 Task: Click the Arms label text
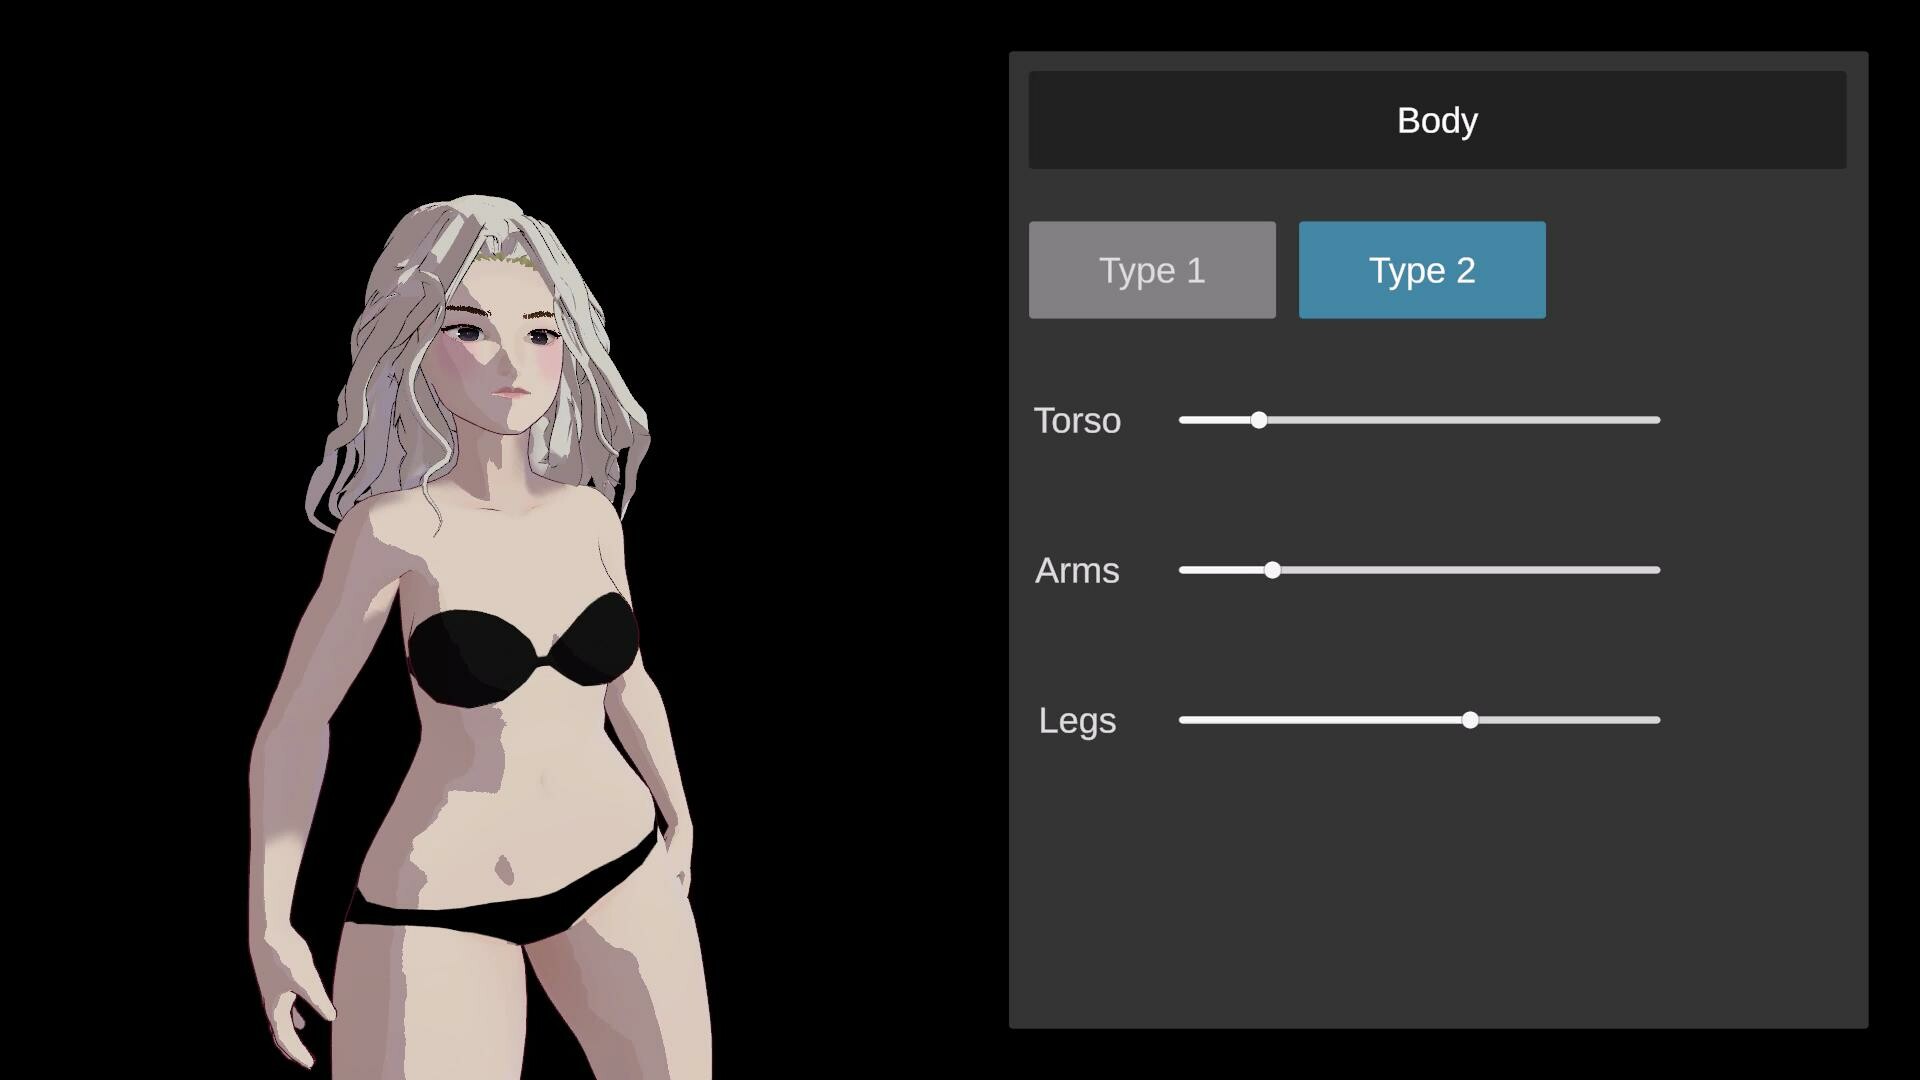point(1077,571)
